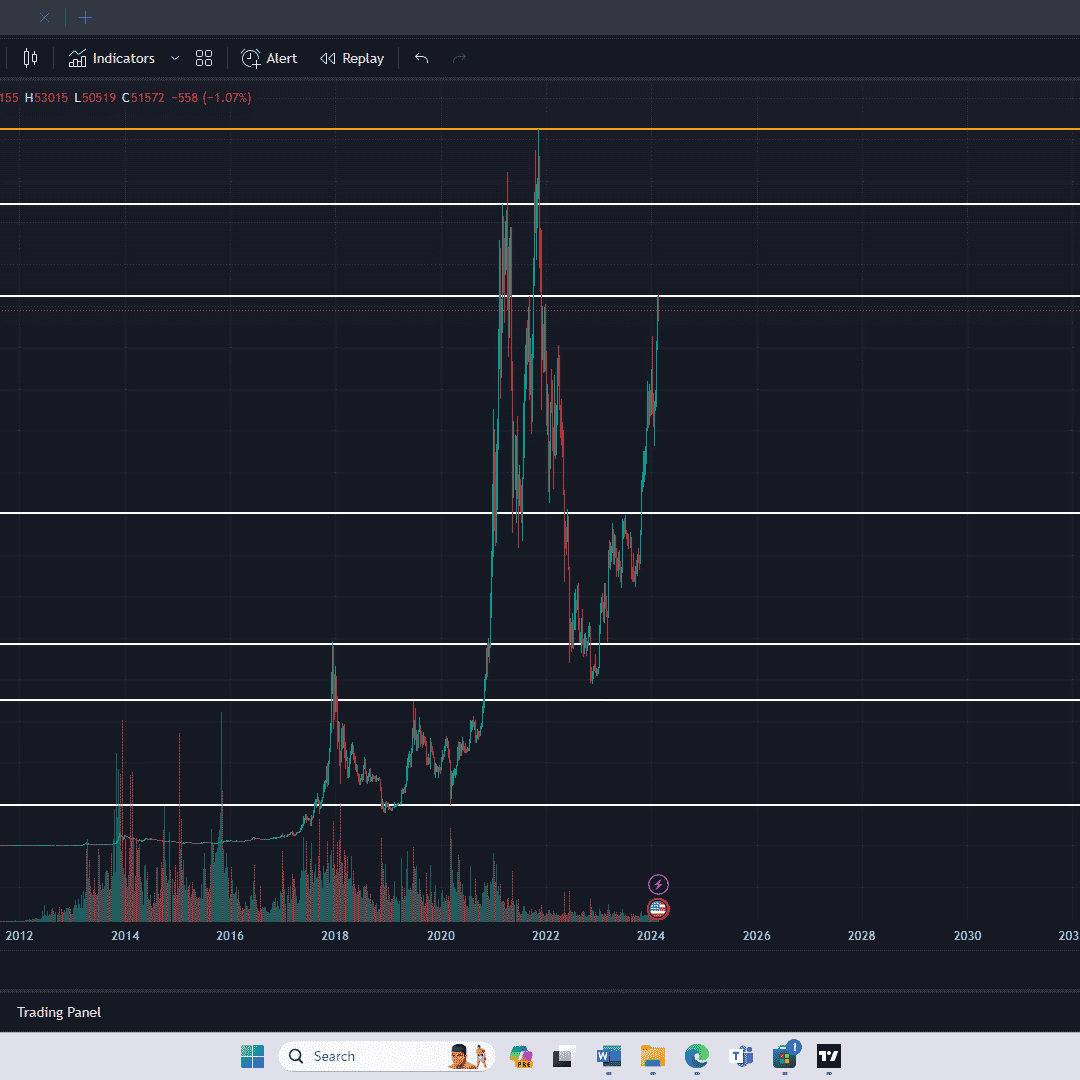Screen dimensions: 1080x1080
Task: Close the current browser tab
Action: click(44, 17)
